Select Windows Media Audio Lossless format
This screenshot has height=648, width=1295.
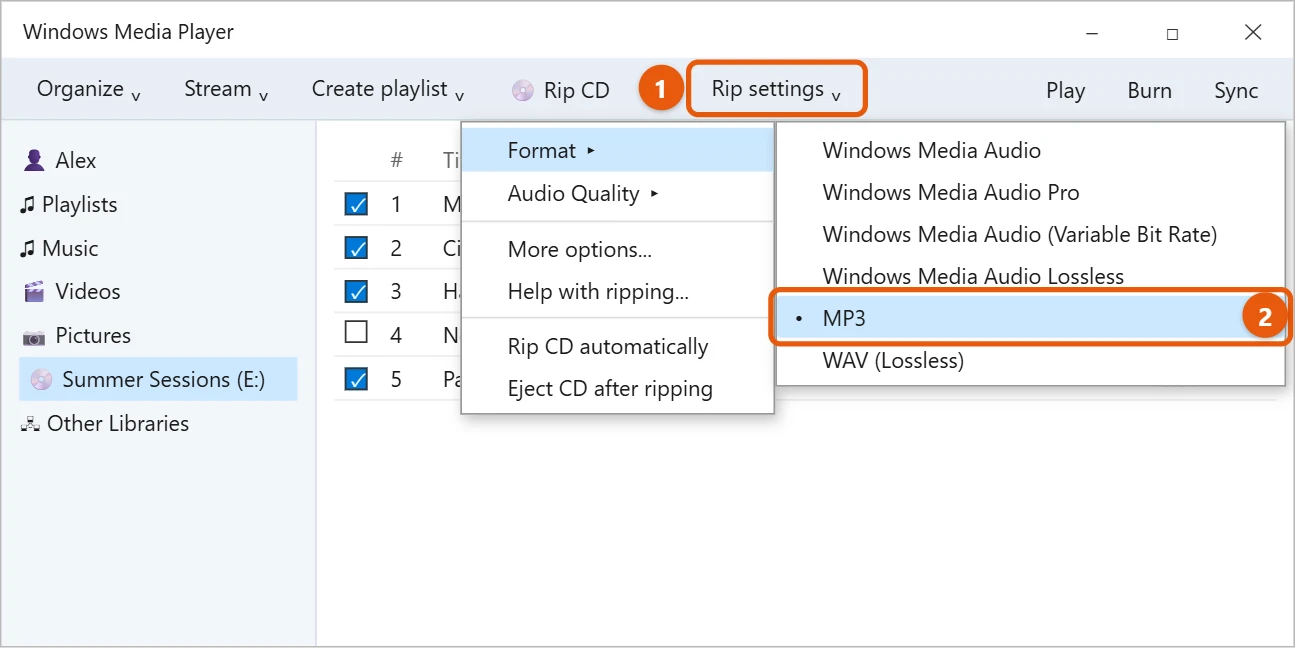(x=1030, y=276)
